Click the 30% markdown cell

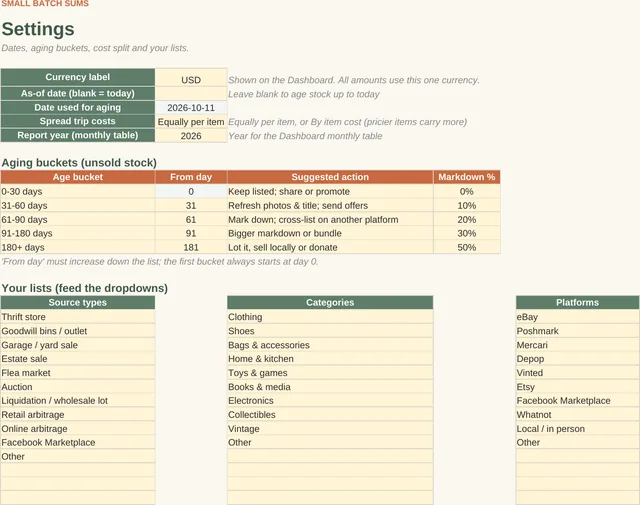click(467, 233)
